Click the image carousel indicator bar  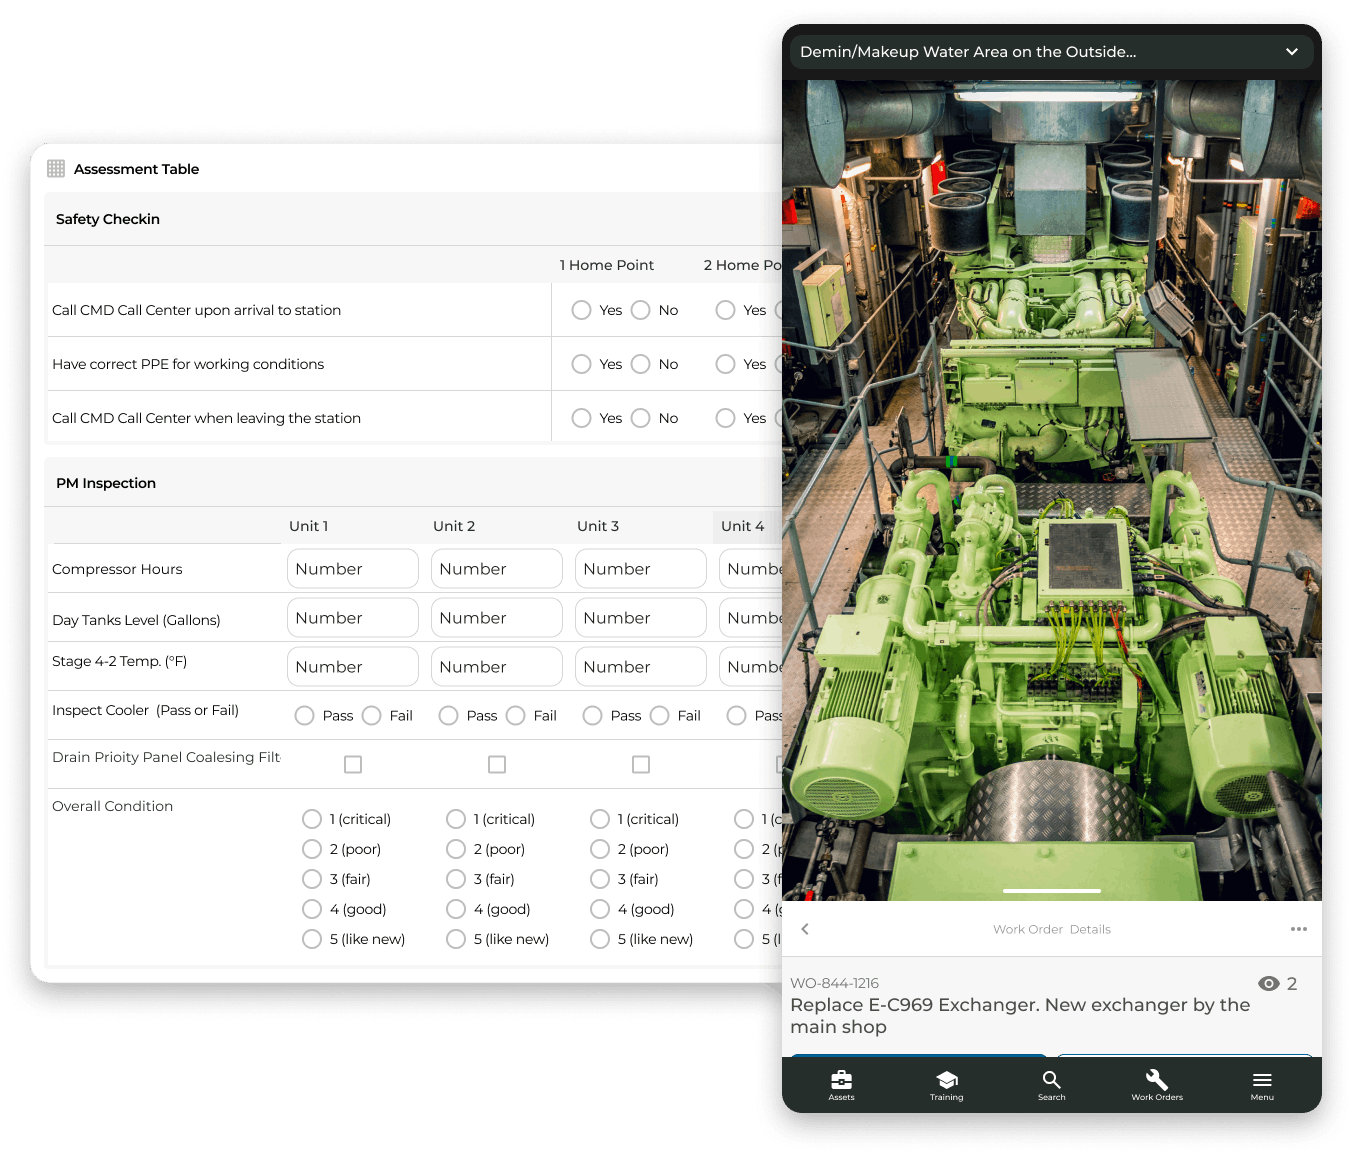[x=1051, y=890]
